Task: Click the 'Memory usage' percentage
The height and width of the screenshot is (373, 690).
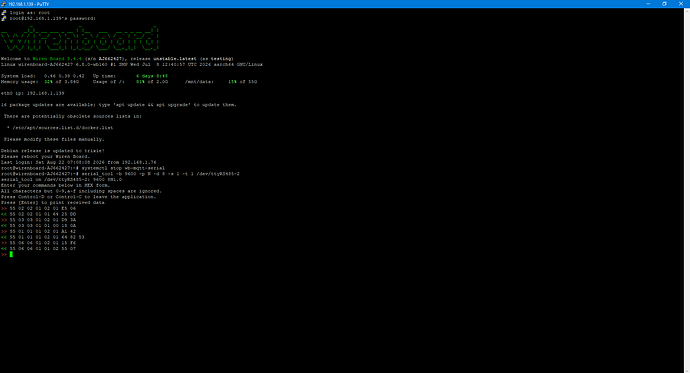Action: 48,81
